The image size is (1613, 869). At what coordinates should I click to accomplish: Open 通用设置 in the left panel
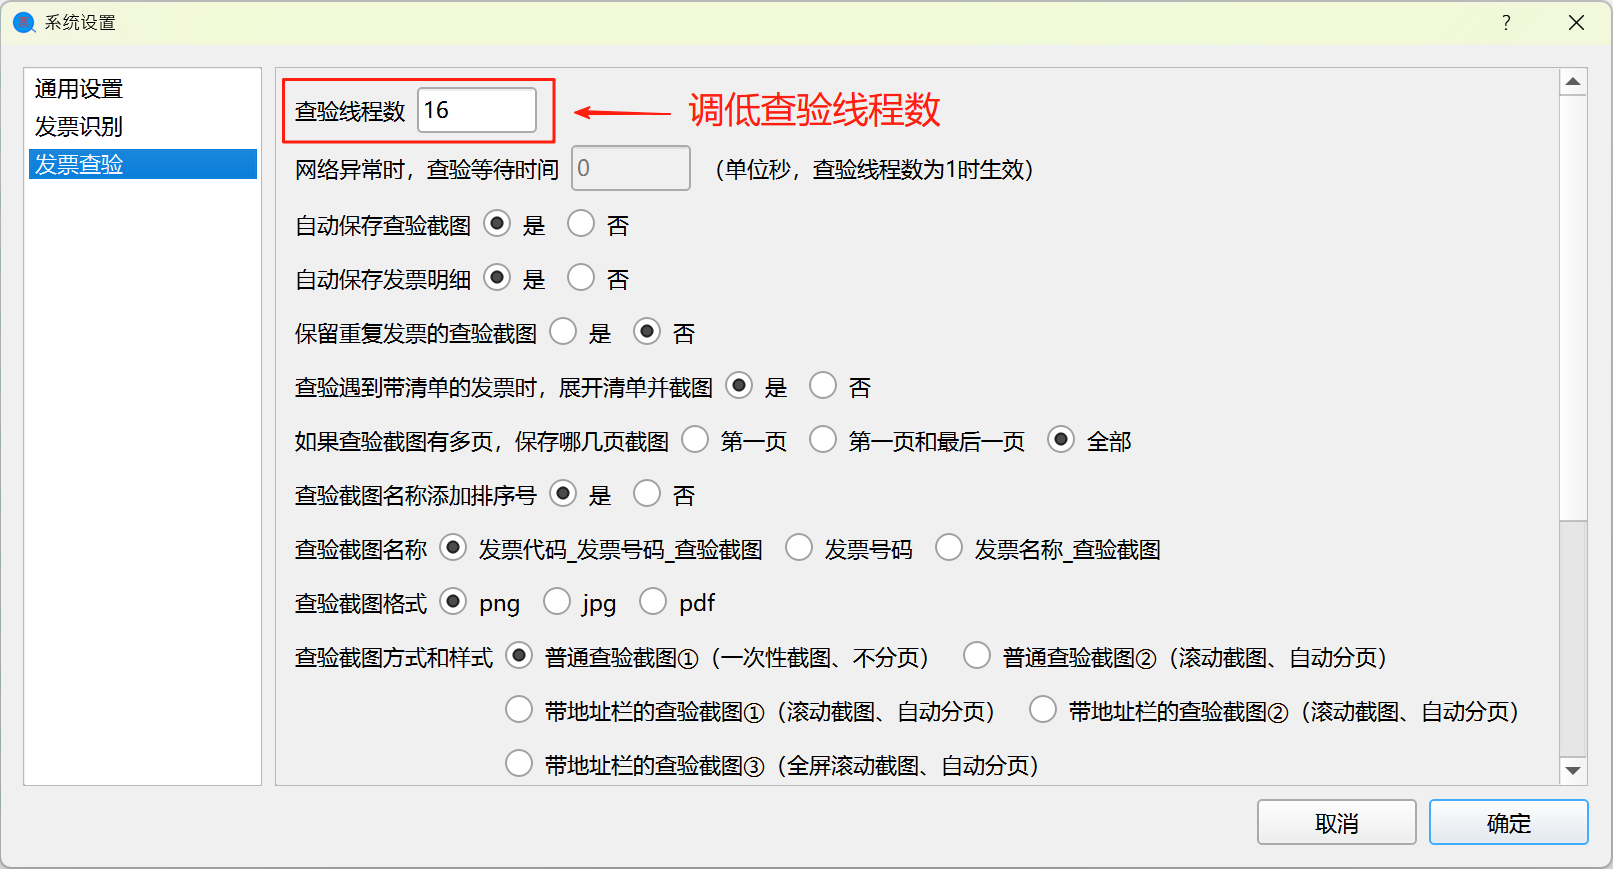[x=79, y=89]
